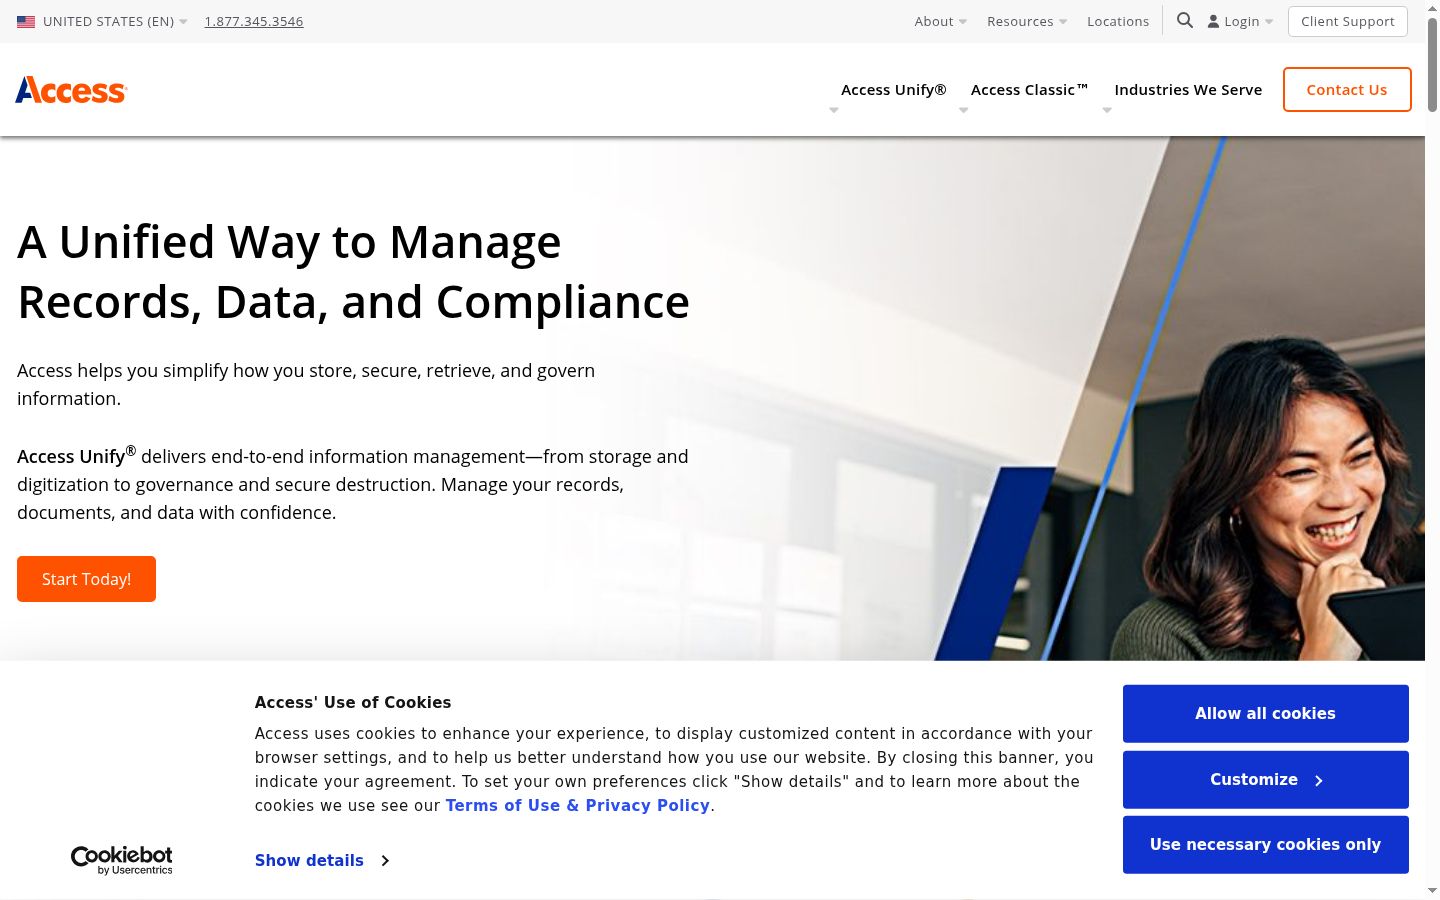Call the 1.877.345.3546 phone link
The height and width of the screenshot is (900, 1440).
tap(254, 21)
